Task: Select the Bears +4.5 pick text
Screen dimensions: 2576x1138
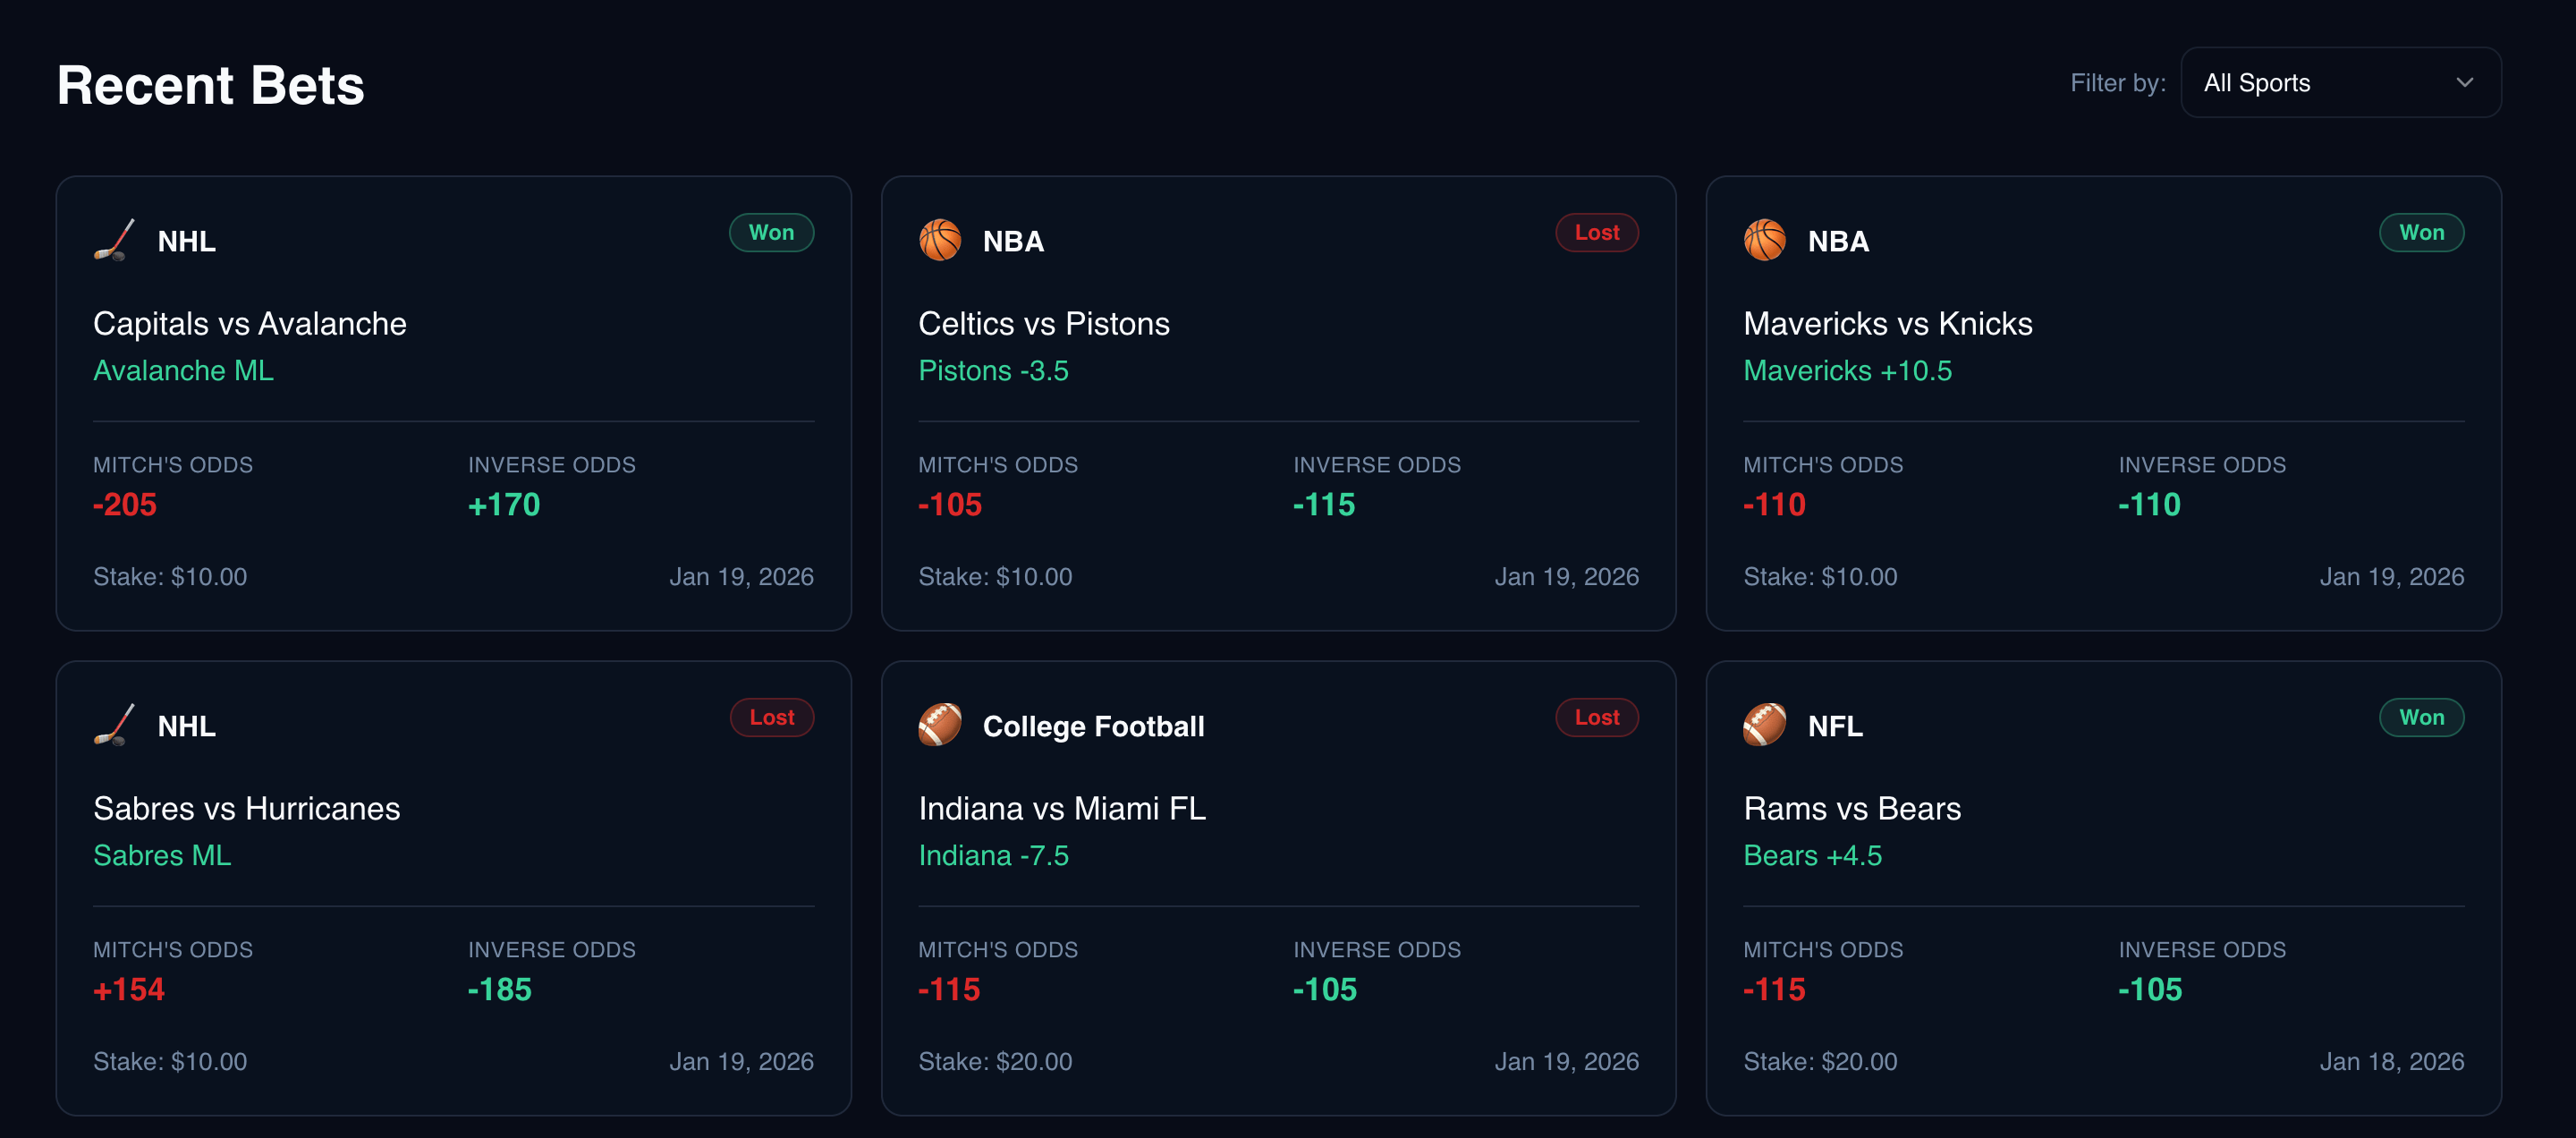Action: coord(1812,855)
